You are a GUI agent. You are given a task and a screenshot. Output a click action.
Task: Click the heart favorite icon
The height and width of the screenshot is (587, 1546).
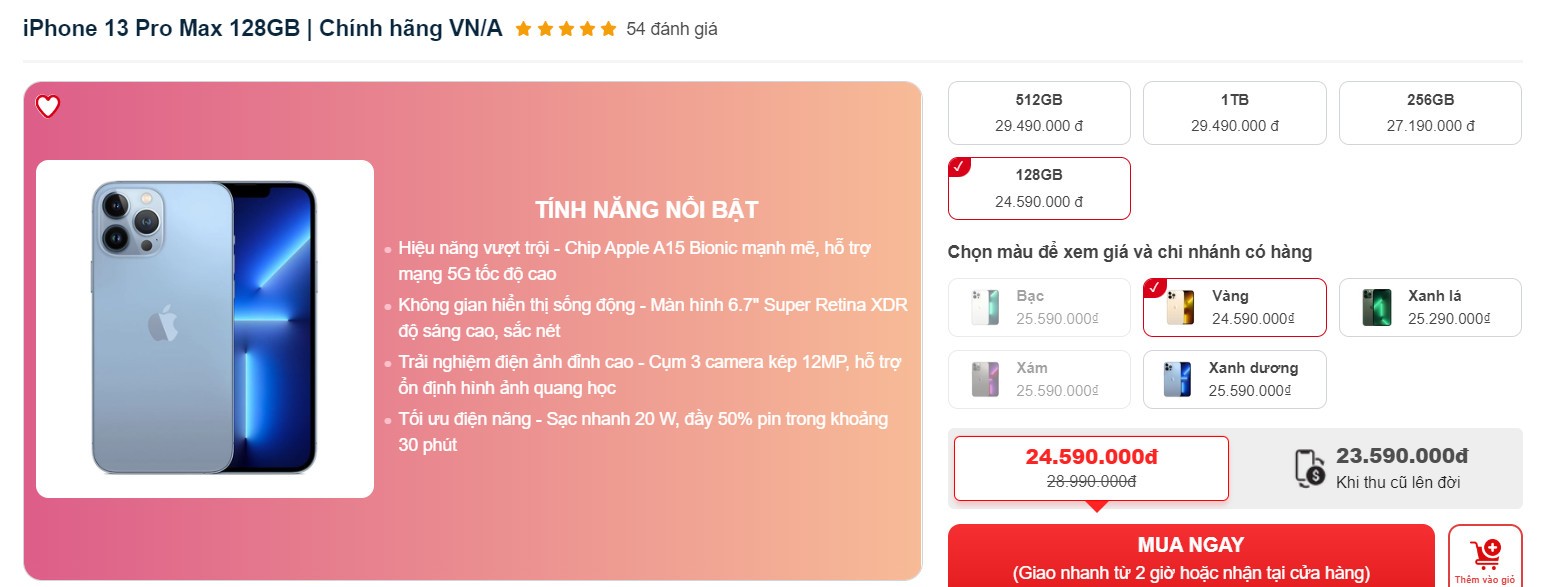(x=48, y=106)
